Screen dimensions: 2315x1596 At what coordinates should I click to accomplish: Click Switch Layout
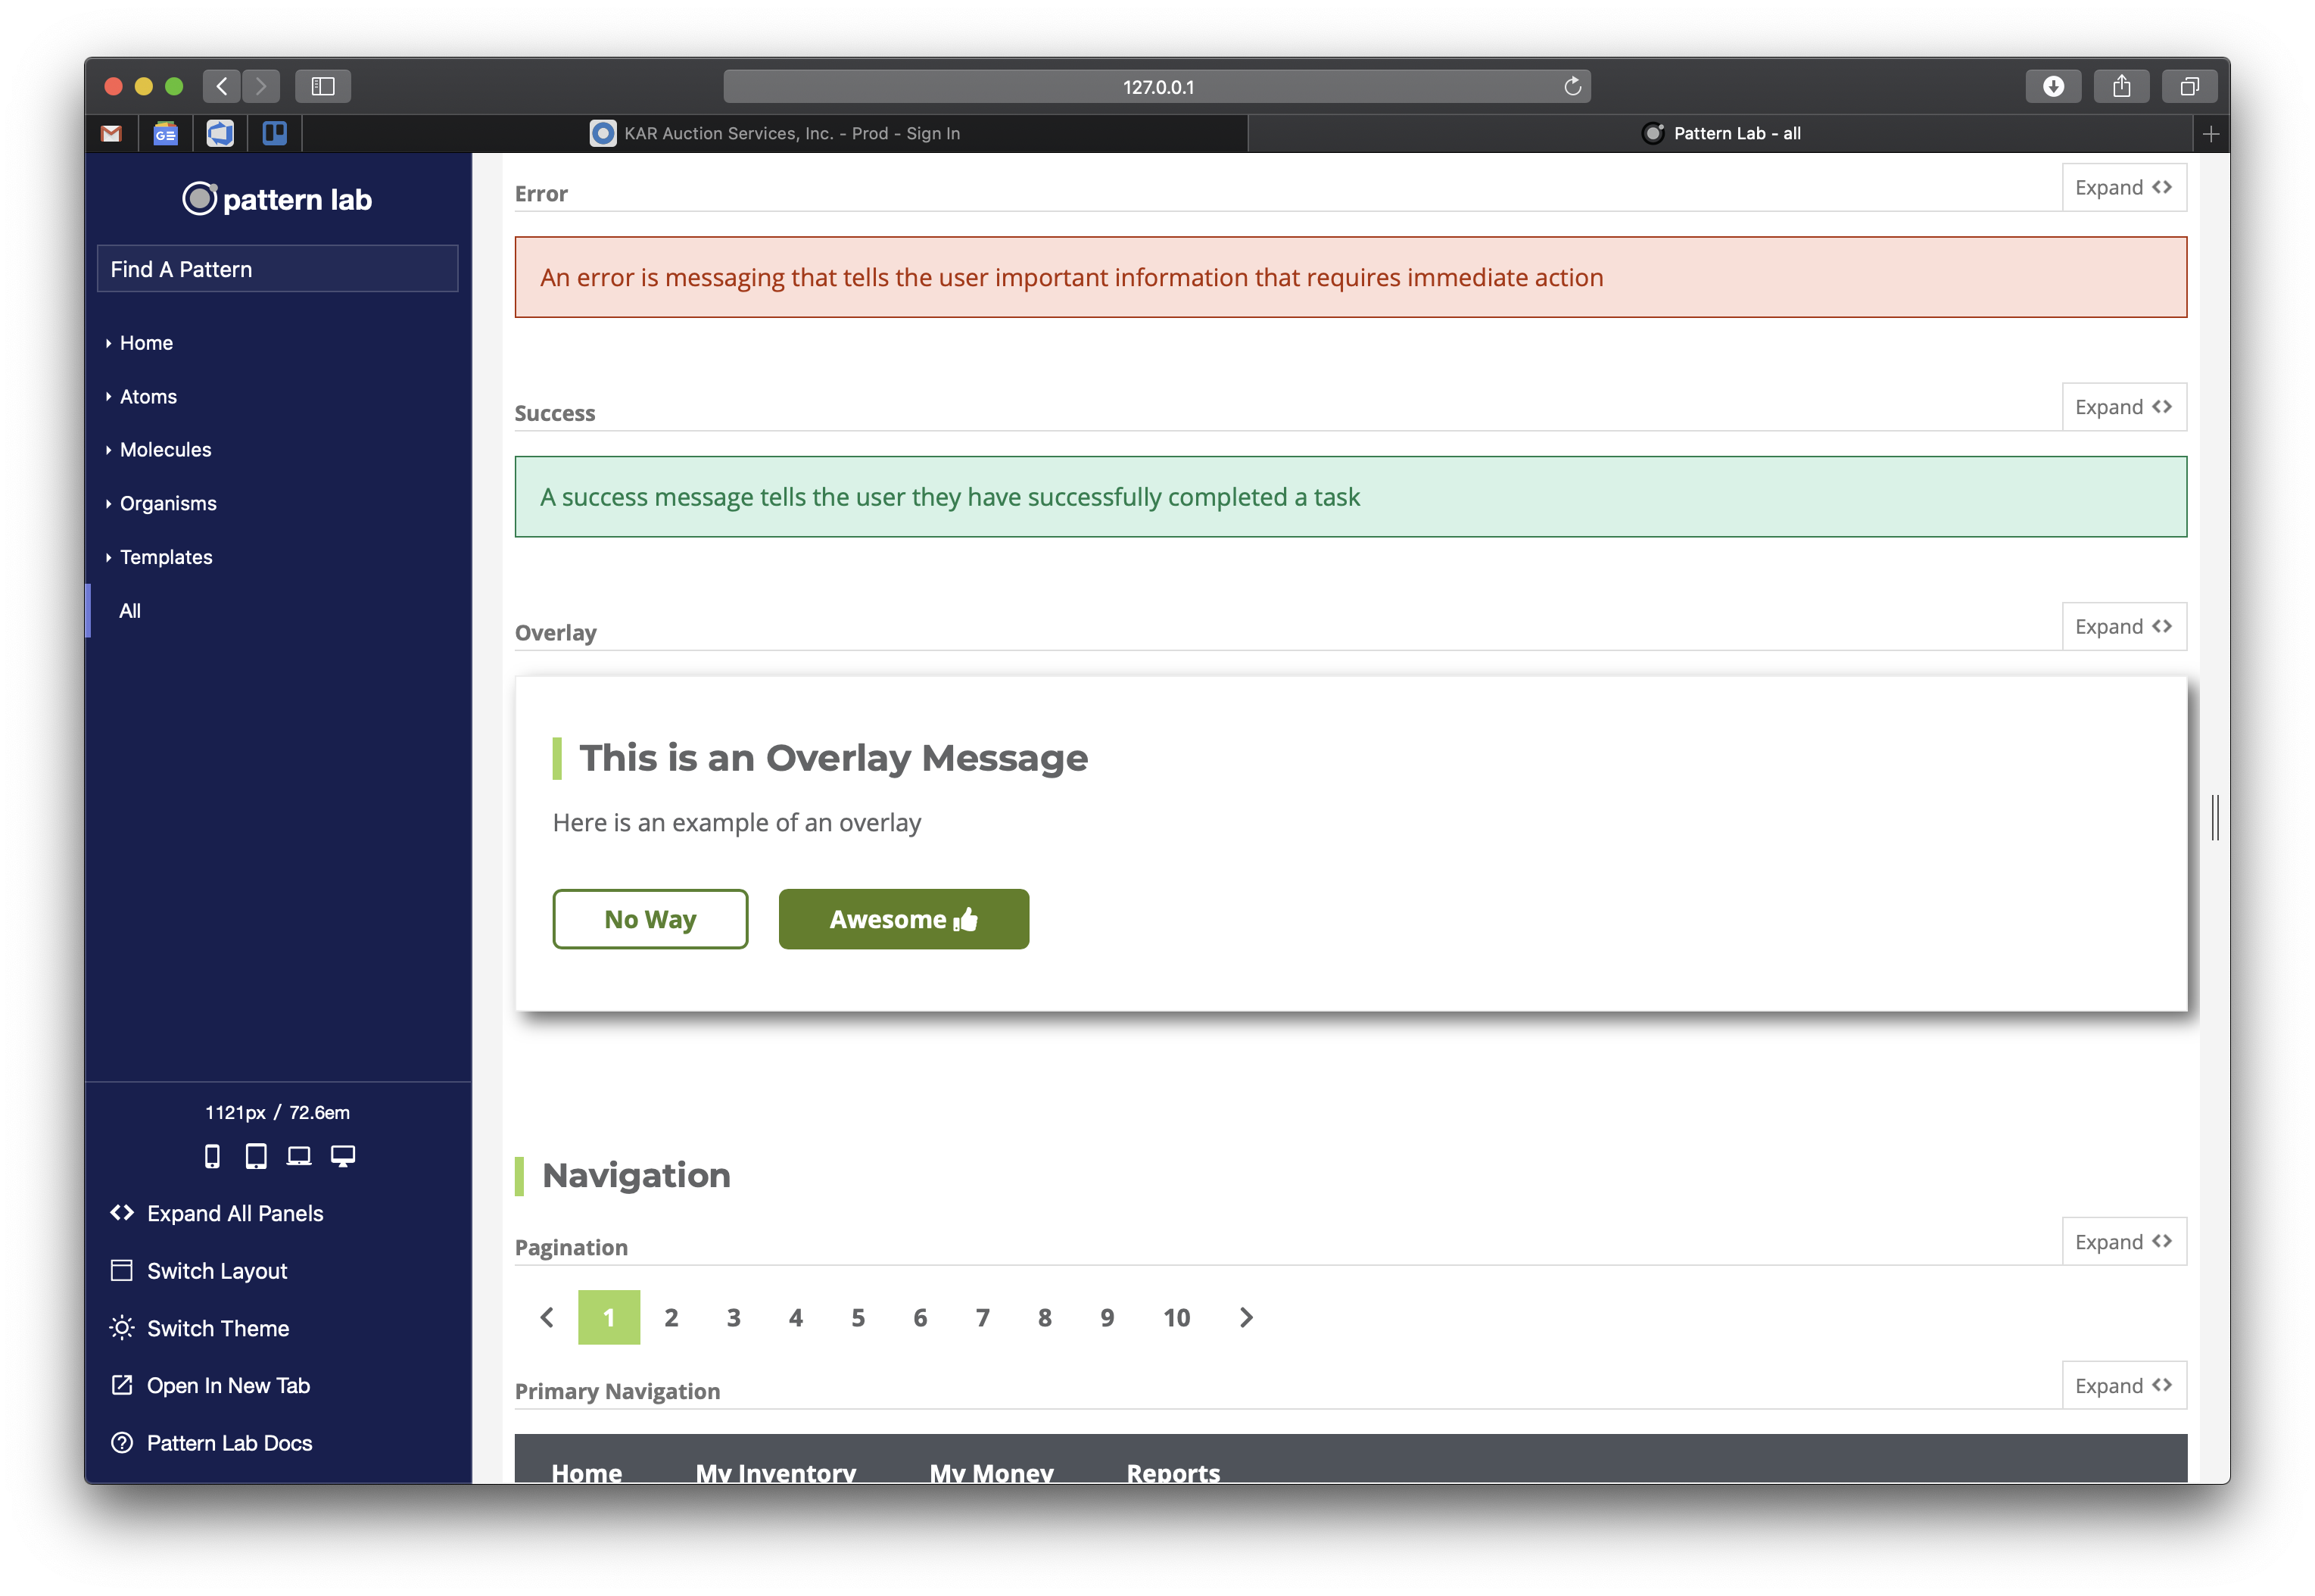(198, 1270)
